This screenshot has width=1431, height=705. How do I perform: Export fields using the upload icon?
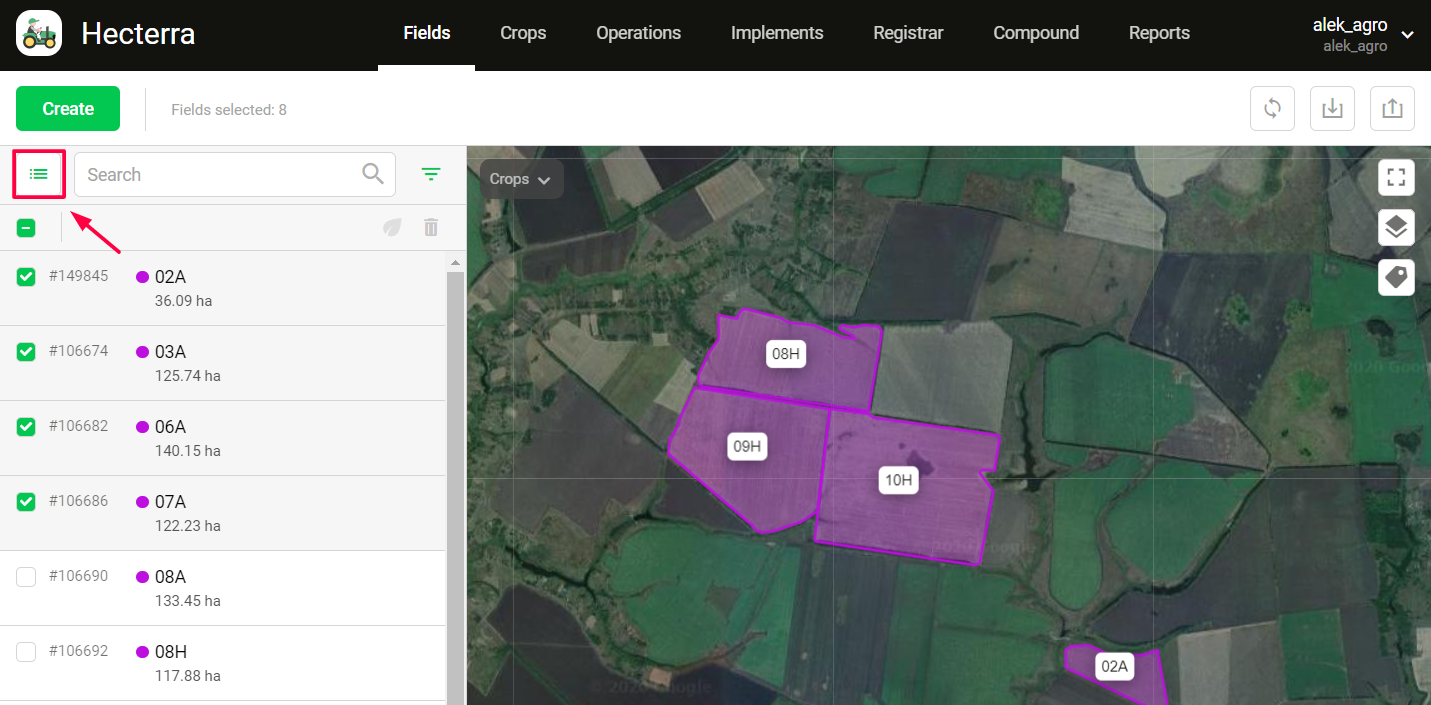click(1392, 108)
